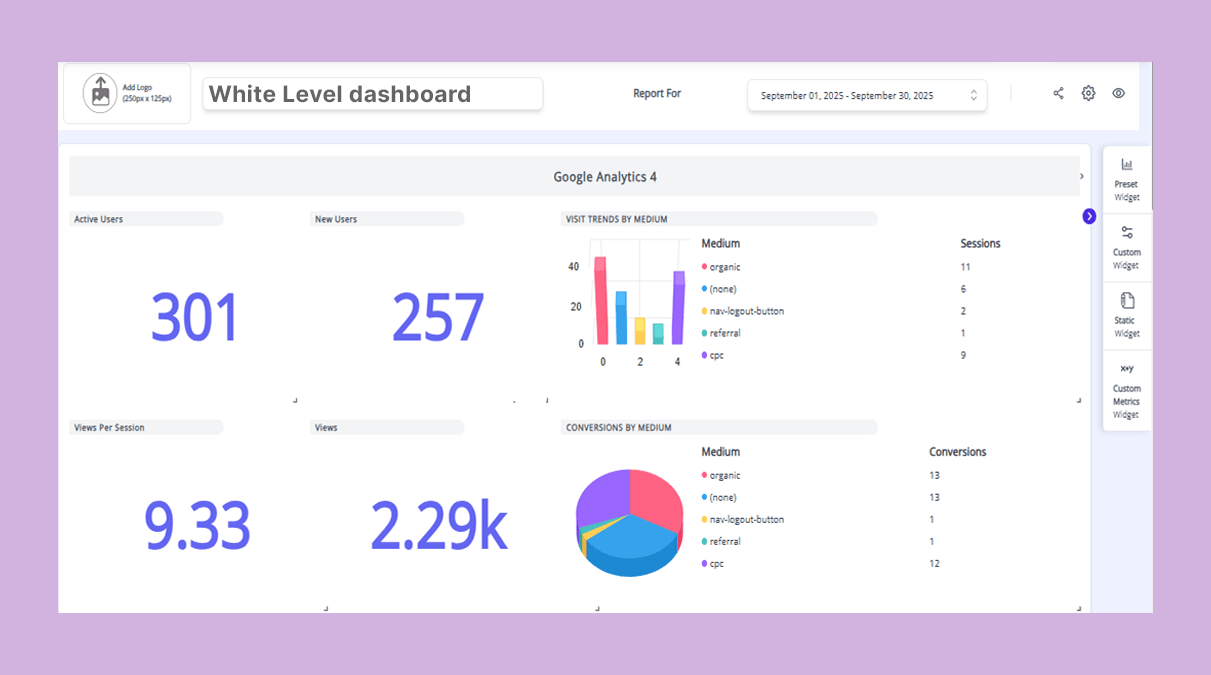Viewport: 1211px width, 675px height.
Task: Click the White Level dashboard title field
Action: (x=372, y=94)
